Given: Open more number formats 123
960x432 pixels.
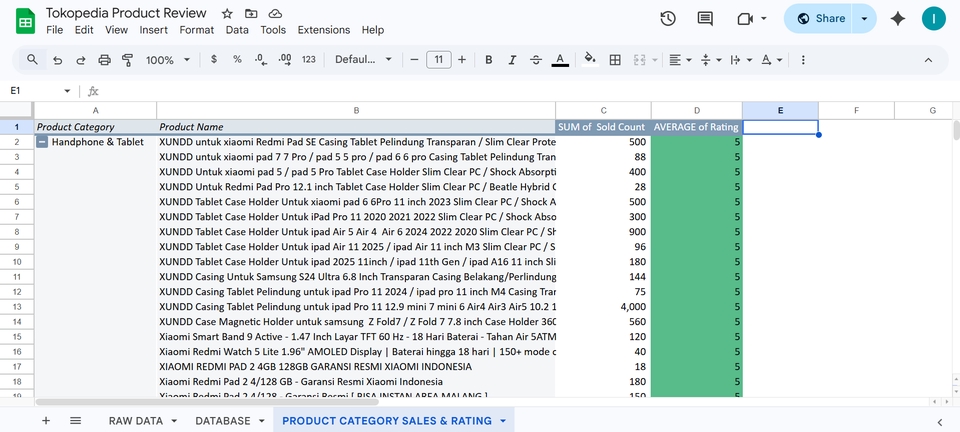Looking at the screenshot, I should click(309, 59).
